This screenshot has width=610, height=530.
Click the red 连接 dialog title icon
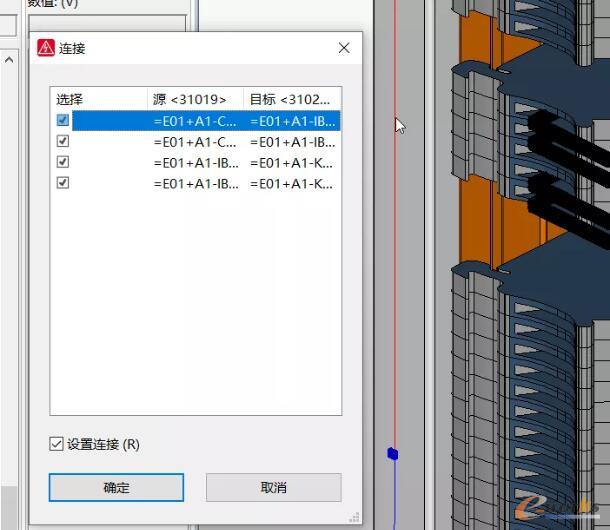pos(46,48)
